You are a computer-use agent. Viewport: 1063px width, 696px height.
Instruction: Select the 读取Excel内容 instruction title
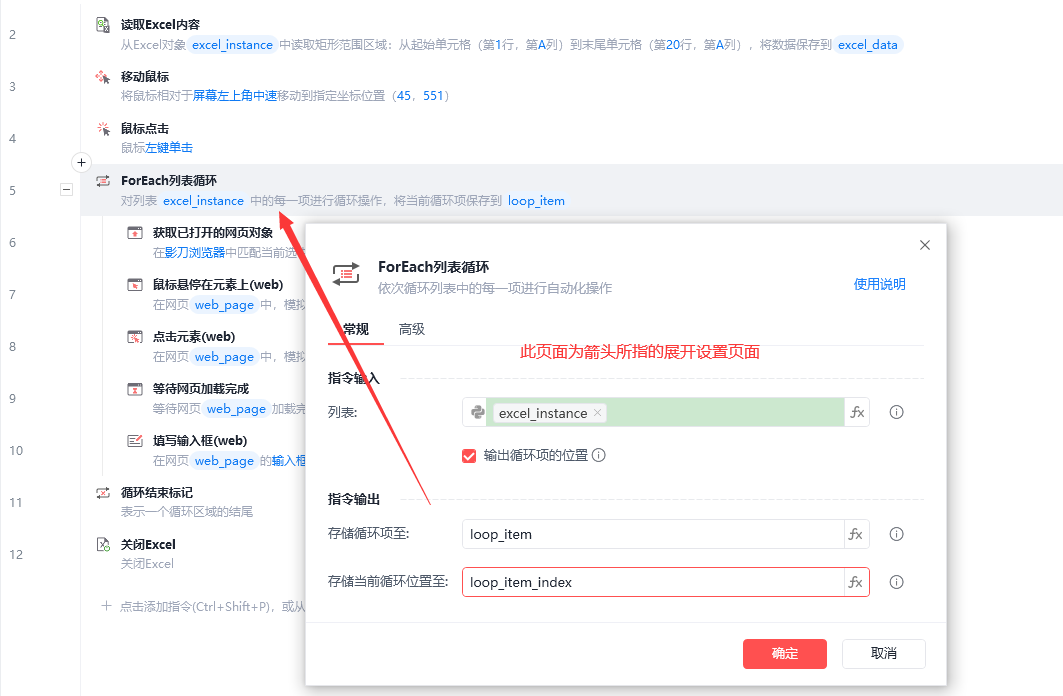[161, 24]
